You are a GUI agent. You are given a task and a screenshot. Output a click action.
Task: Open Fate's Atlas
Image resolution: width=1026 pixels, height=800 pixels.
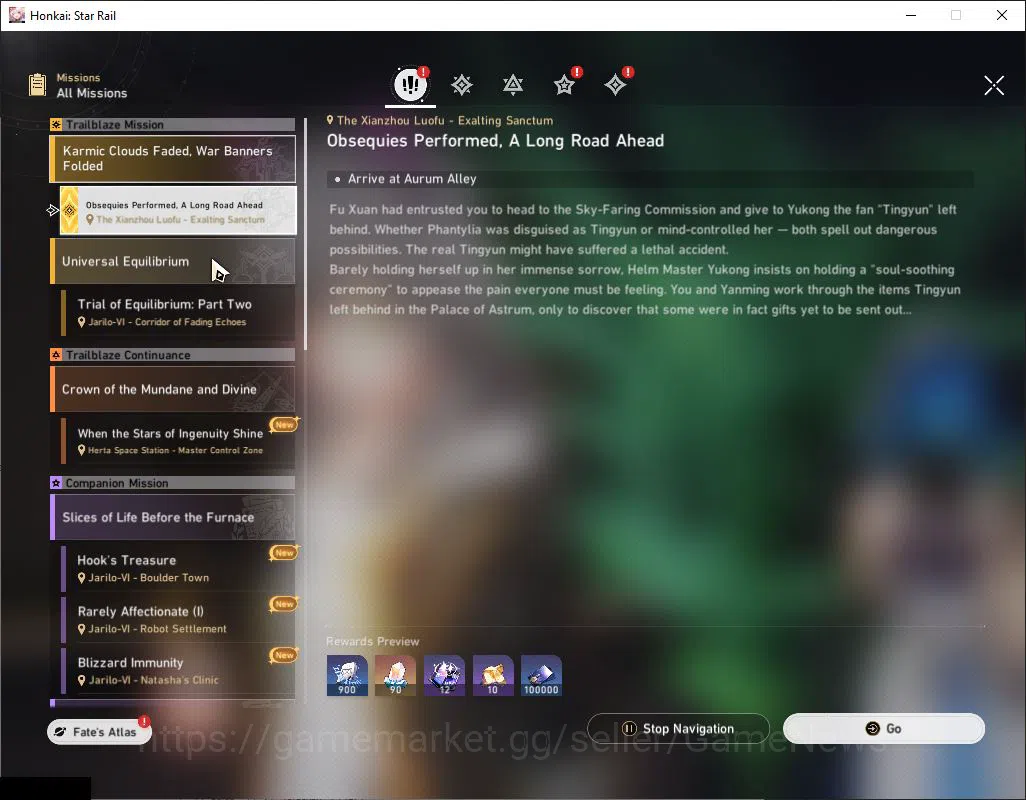point(99,732)
